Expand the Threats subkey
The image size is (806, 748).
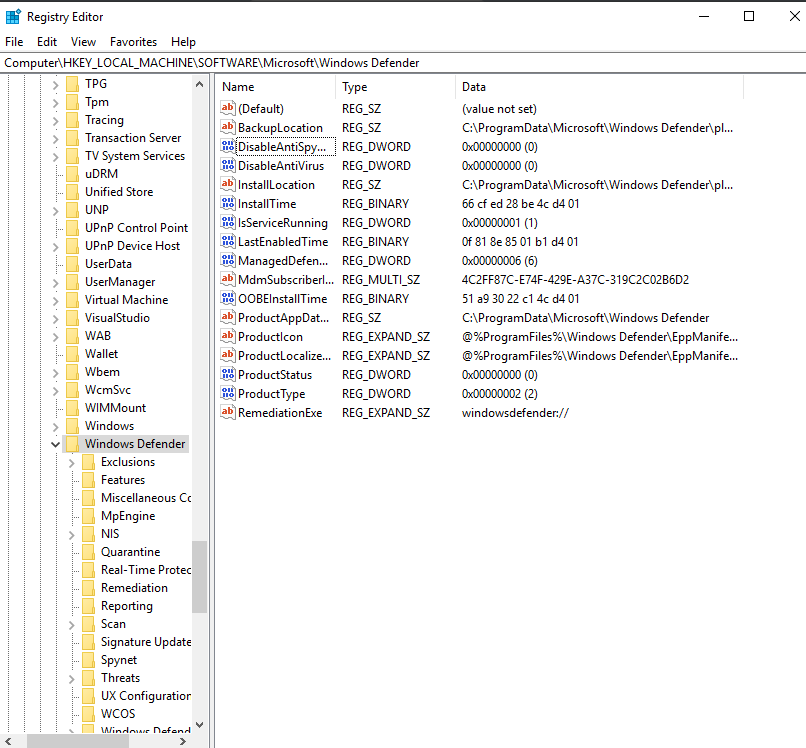click(71, 679)
